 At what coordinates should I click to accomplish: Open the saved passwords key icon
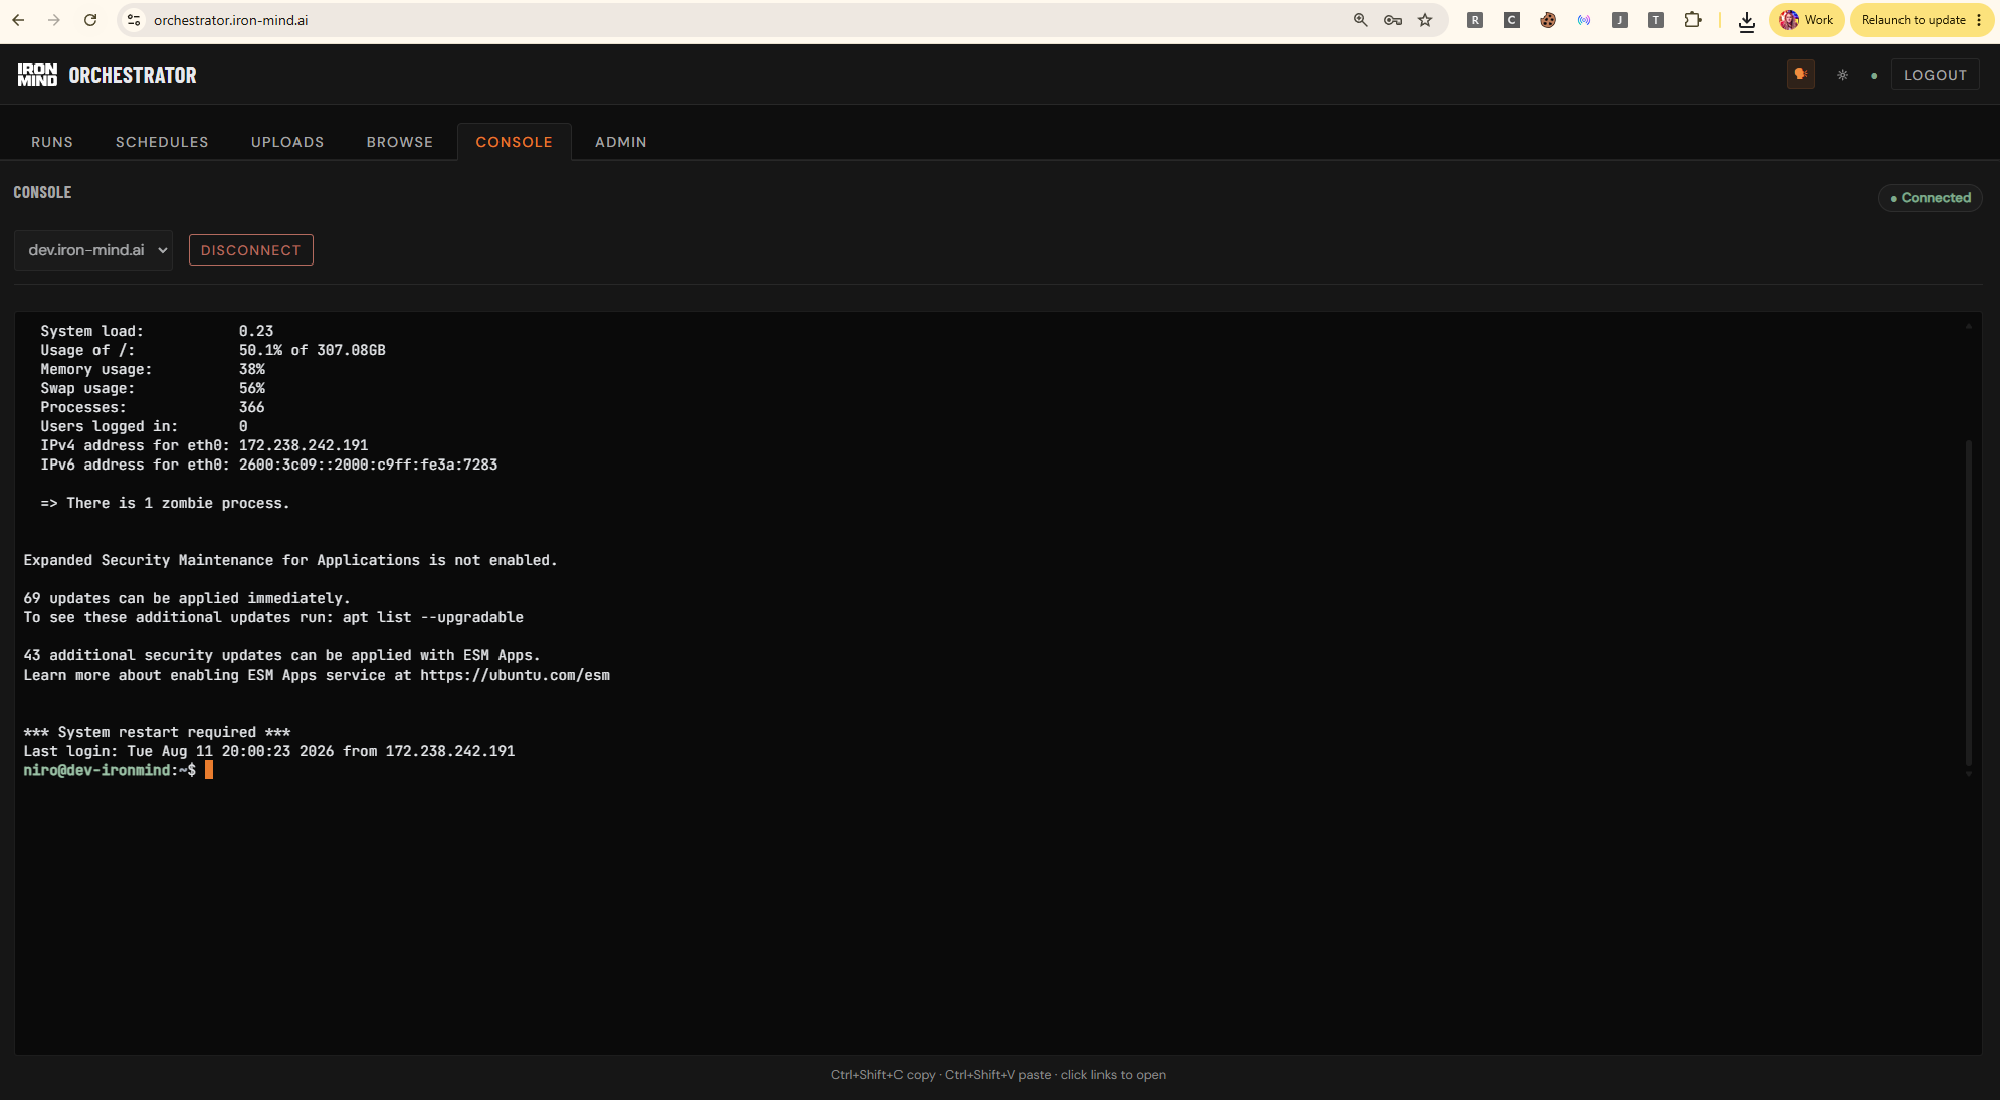click(1393, 20)
